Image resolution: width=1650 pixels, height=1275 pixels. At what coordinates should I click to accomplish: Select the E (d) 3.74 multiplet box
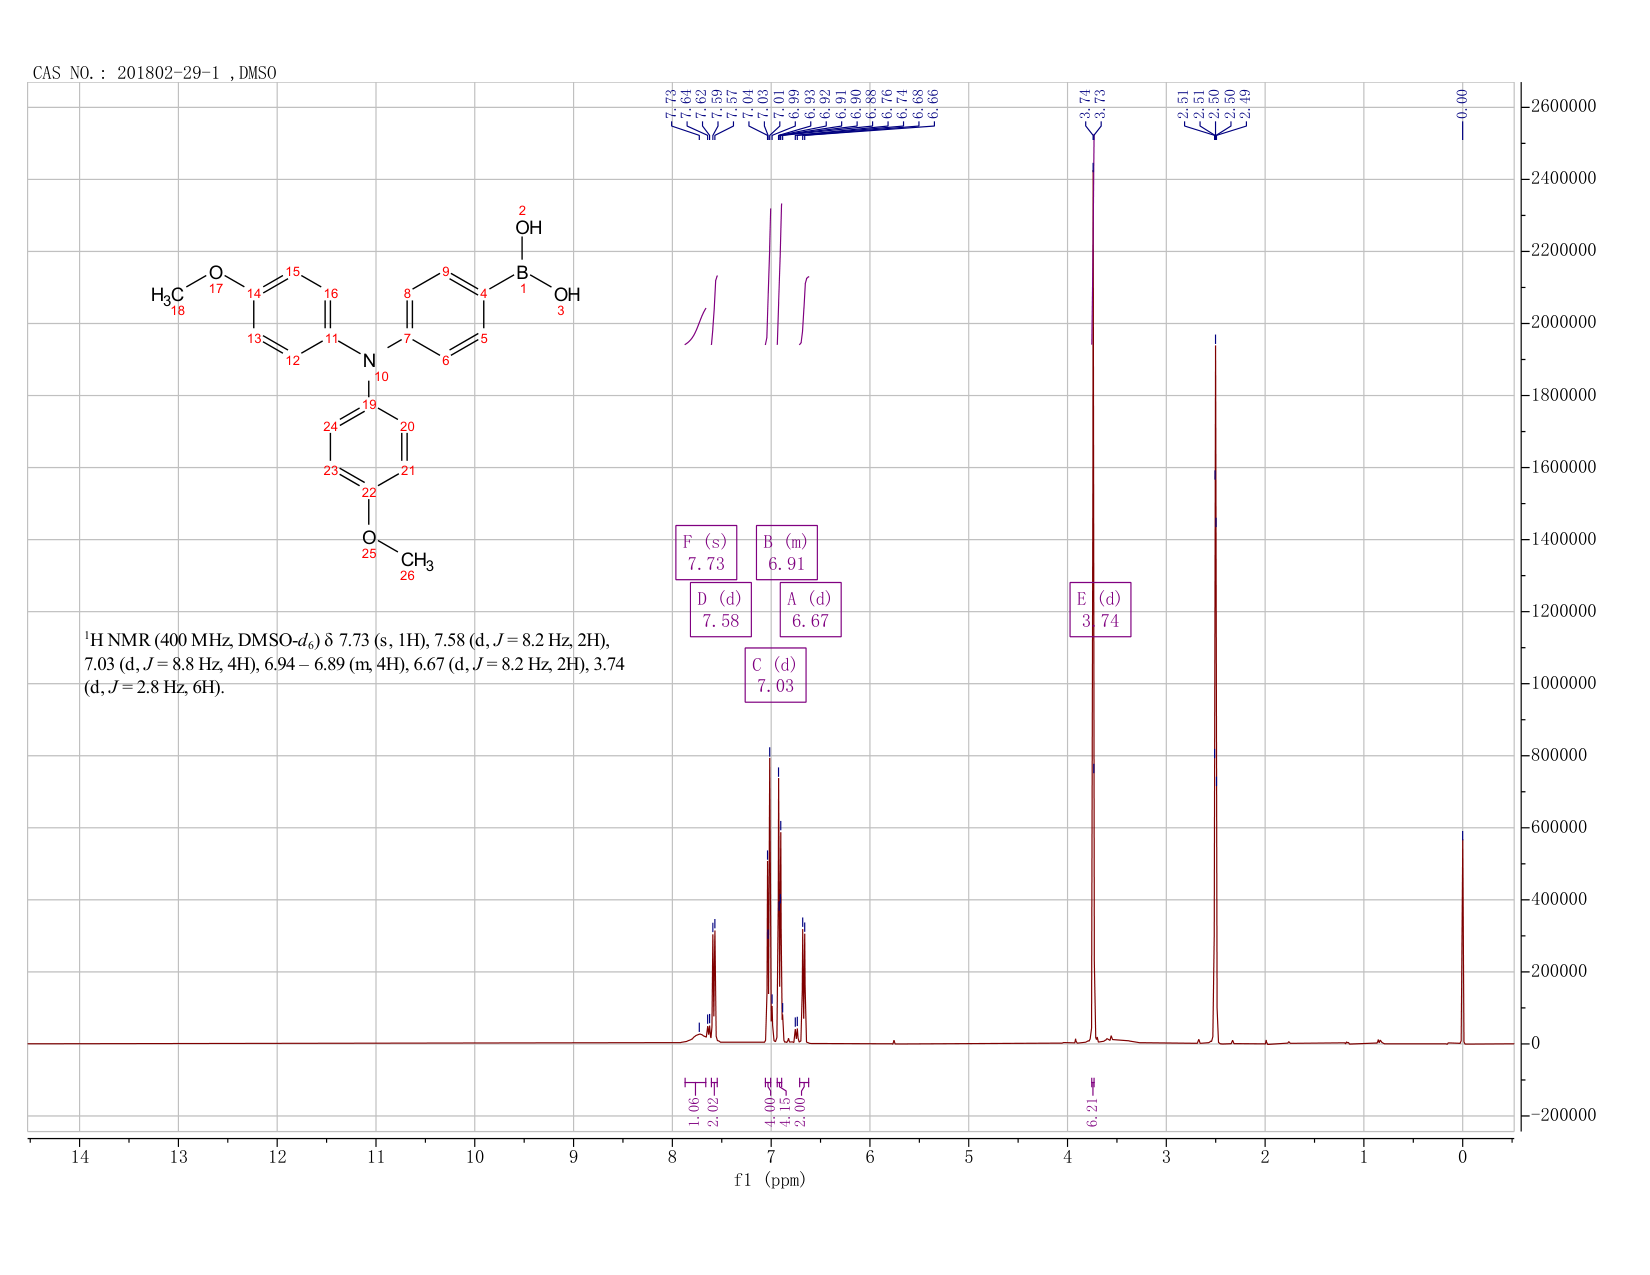tap(1100, 609)
